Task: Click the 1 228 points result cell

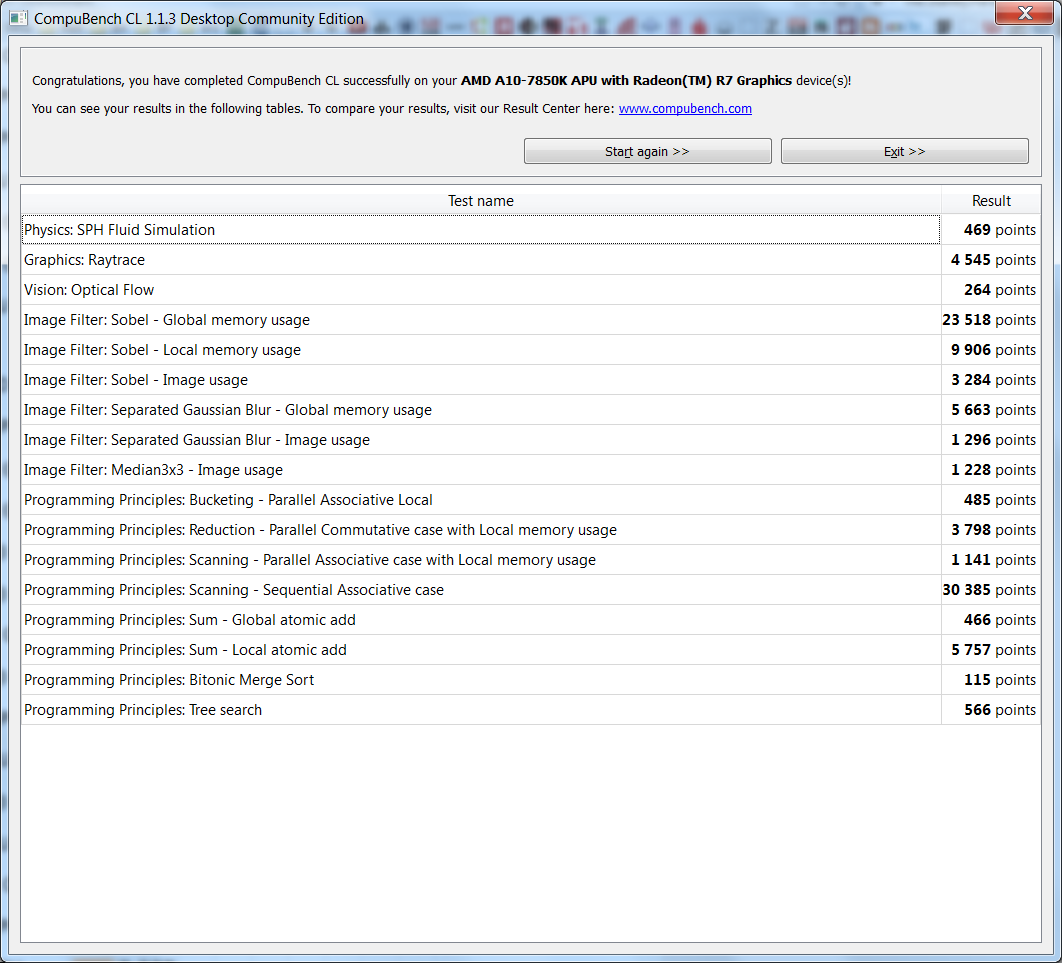Action: (991, 470)
